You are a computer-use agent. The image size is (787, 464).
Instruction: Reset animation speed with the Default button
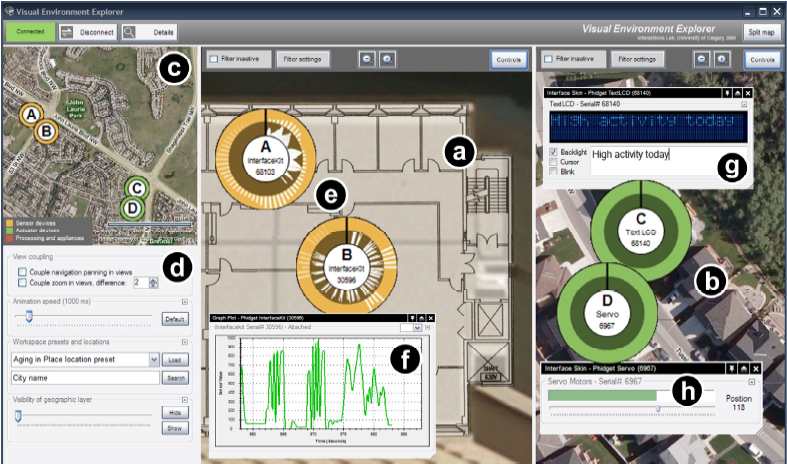175,319
